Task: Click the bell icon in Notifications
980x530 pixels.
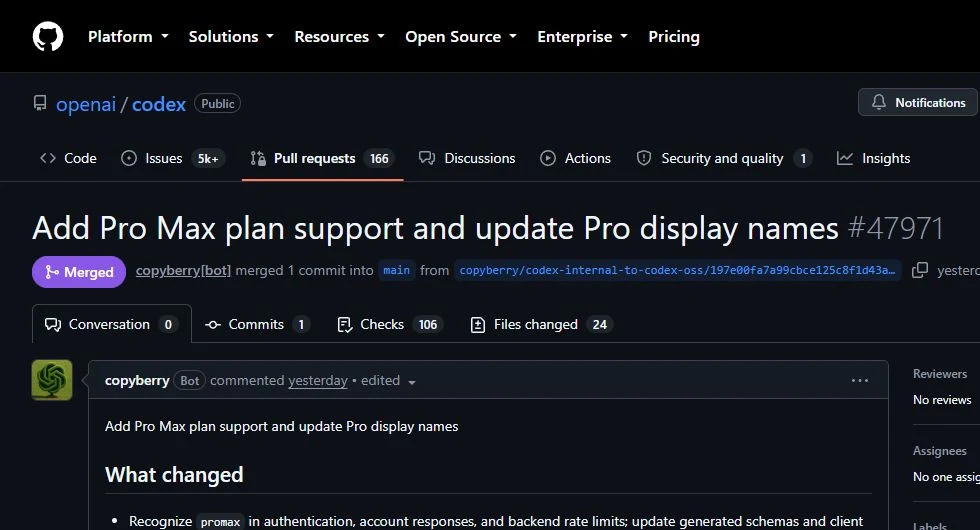Action: click(x=879, y=102)
